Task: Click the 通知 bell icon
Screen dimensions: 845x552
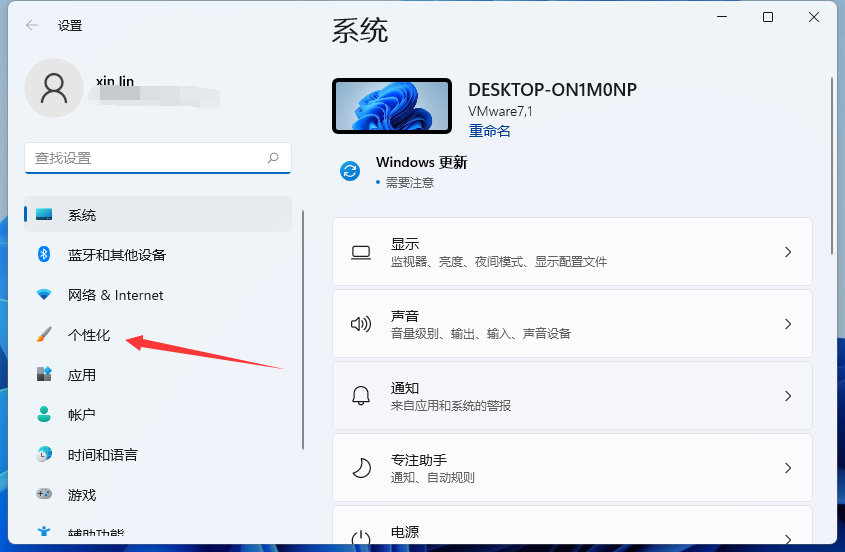Action: click(361, 396)
